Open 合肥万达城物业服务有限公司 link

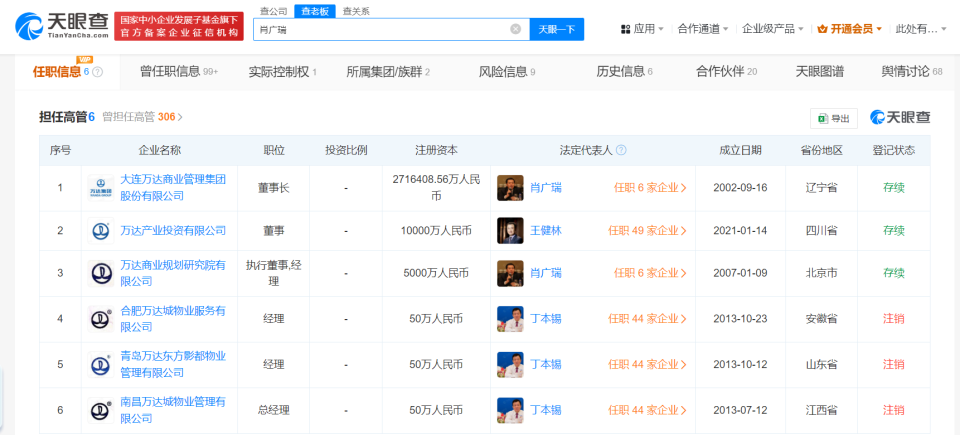tap(173, 319)
